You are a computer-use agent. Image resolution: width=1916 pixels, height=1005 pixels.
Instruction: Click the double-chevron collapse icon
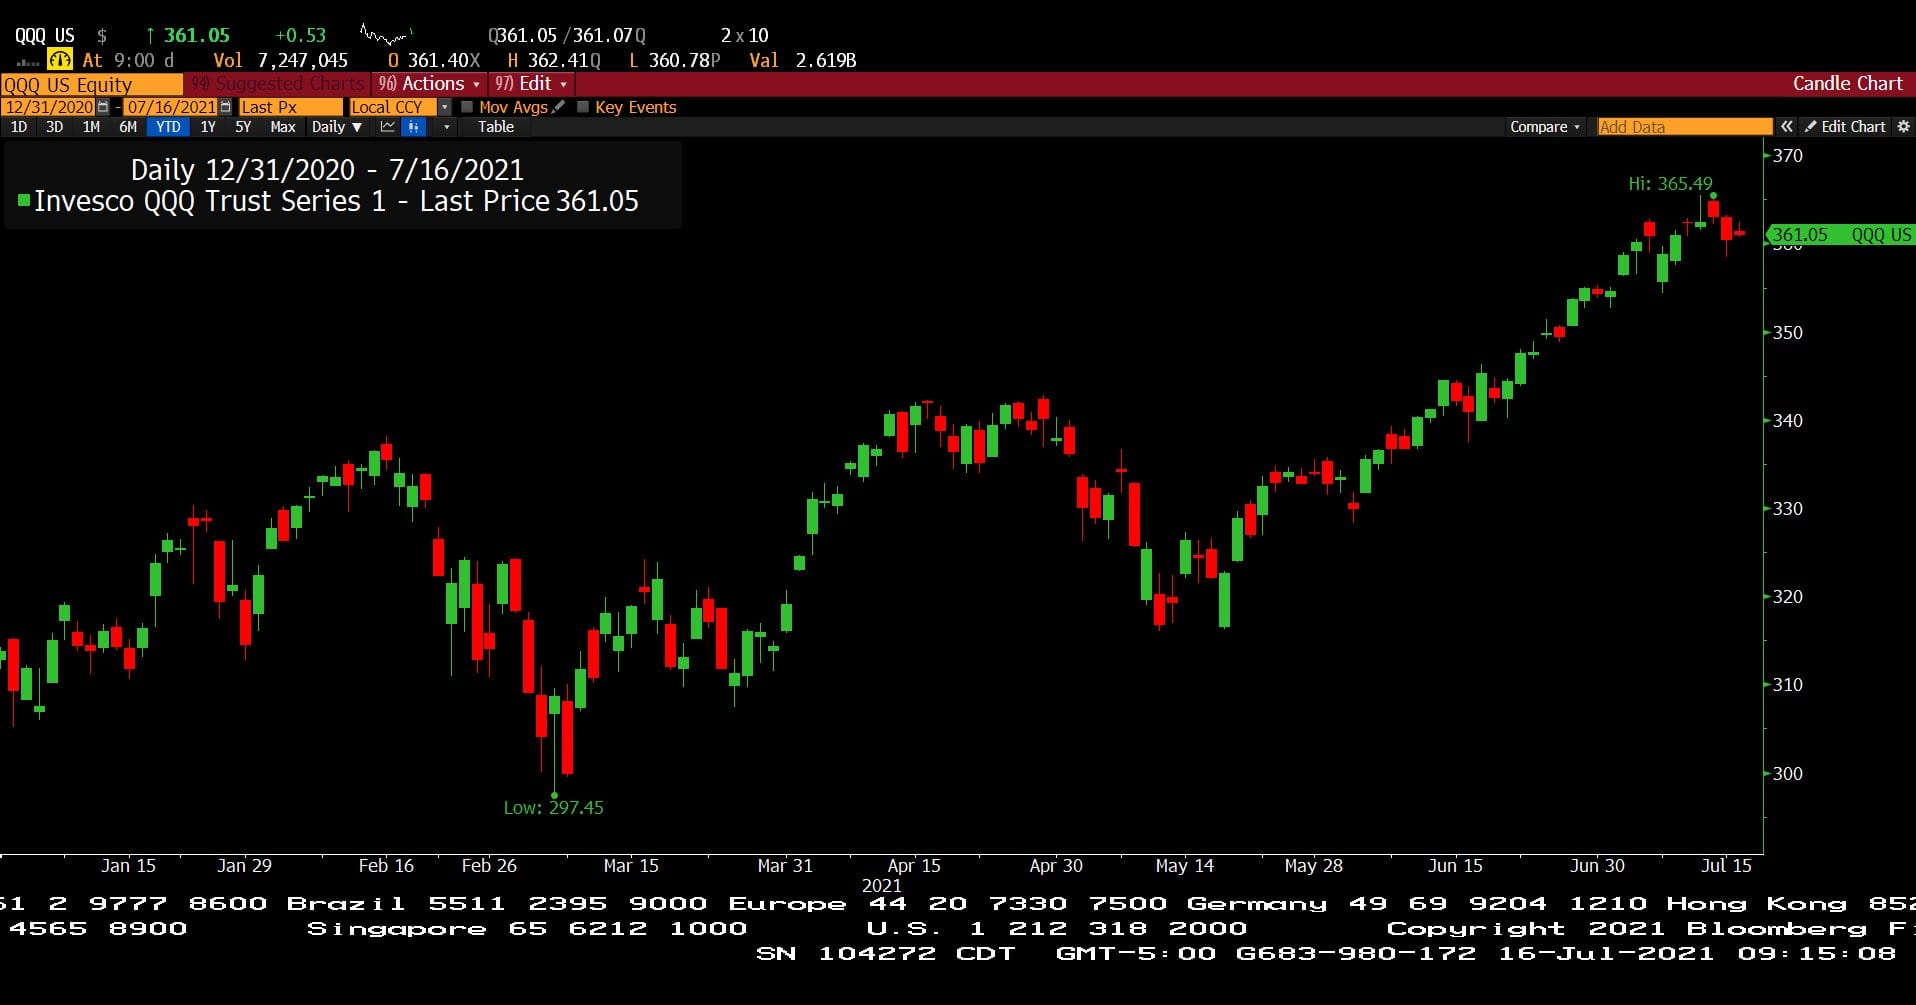1786,127
